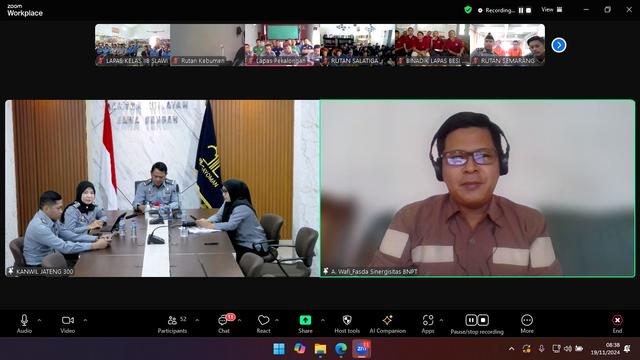Viewport: 640px width, 360px height.
Task: Click the pin icon on KANWIL JATENG tile
Action: tap(11, 271)
